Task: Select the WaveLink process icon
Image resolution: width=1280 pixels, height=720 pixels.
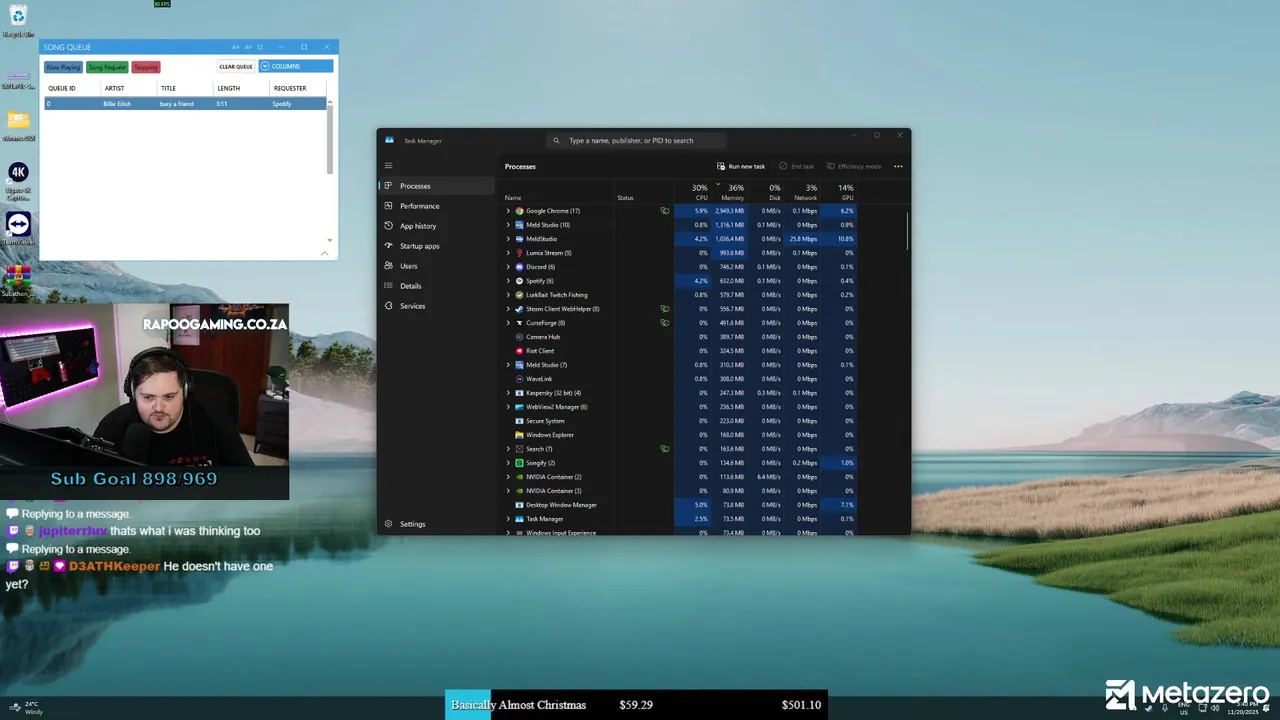Action: [x=519, y=379]
